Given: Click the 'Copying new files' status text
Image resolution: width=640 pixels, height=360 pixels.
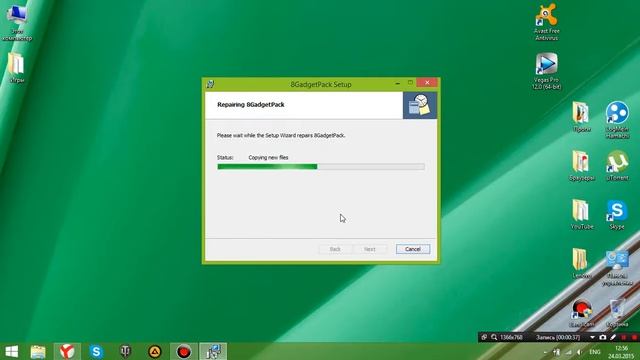Looking at the screenshot, I should click(x=268, y=158).
